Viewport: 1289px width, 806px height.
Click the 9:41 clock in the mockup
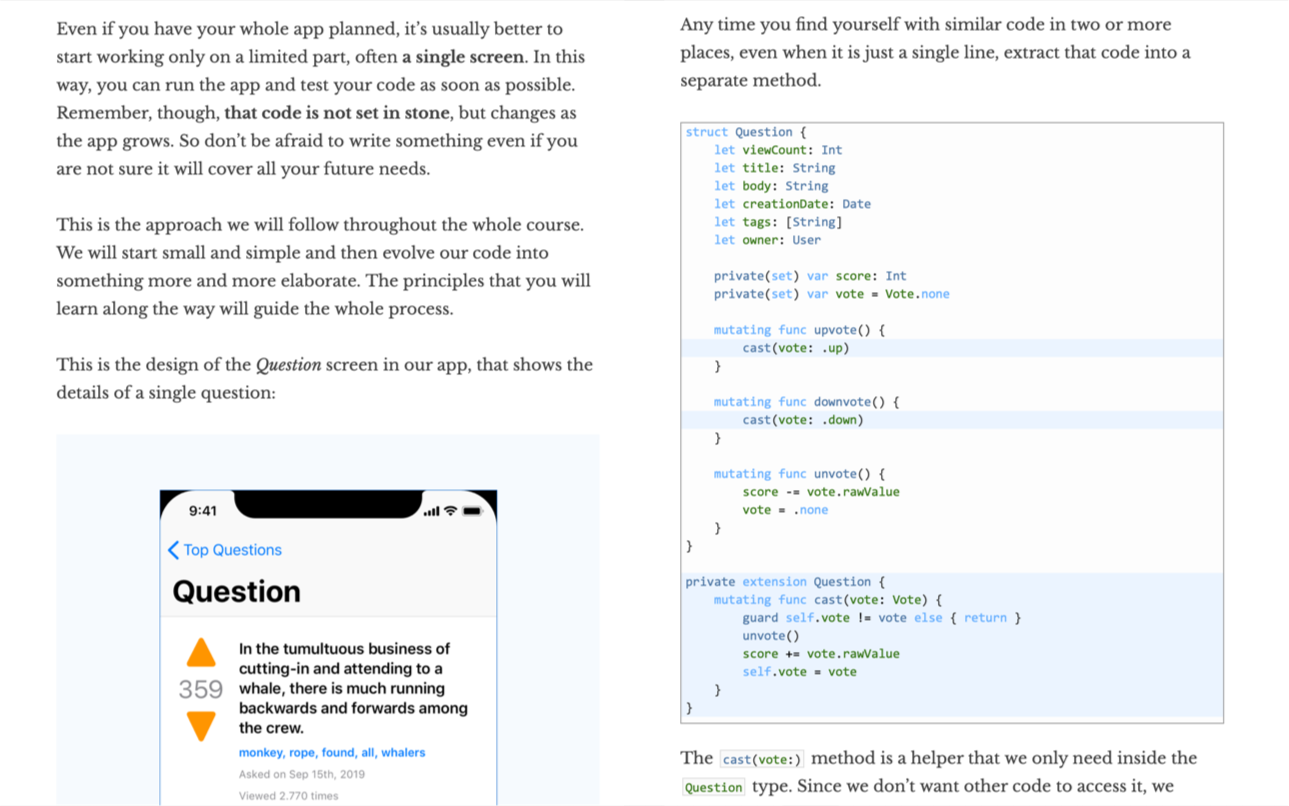(x=203, y=511)
